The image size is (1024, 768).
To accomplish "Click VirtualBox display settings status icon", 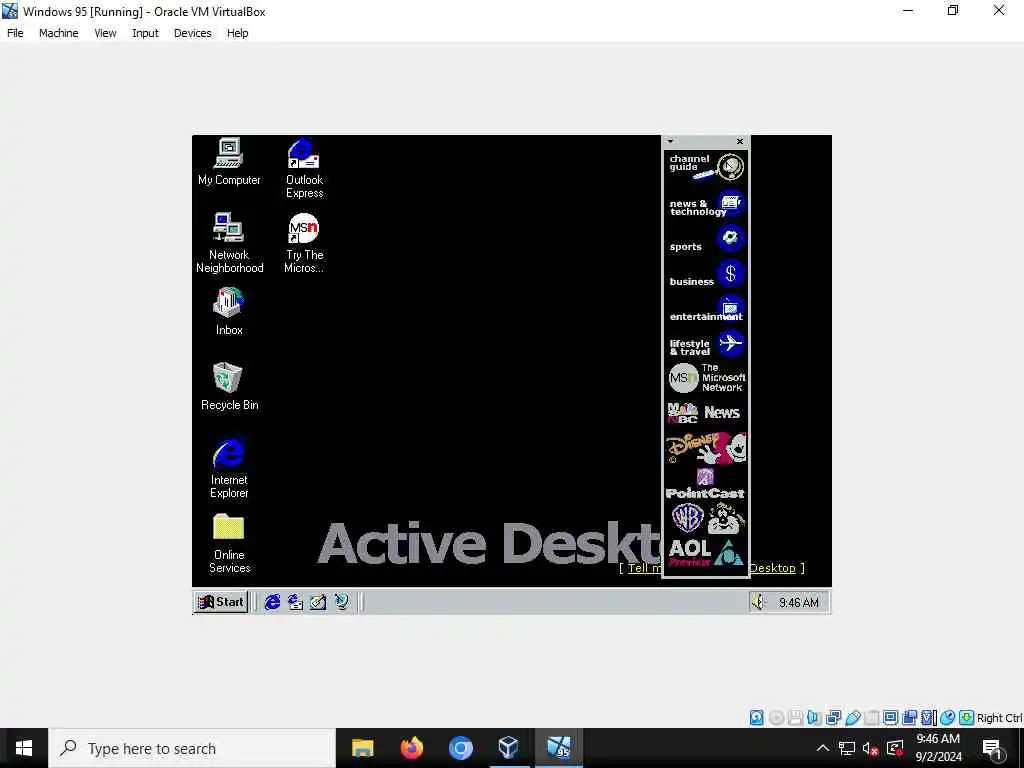I will 890,718.
